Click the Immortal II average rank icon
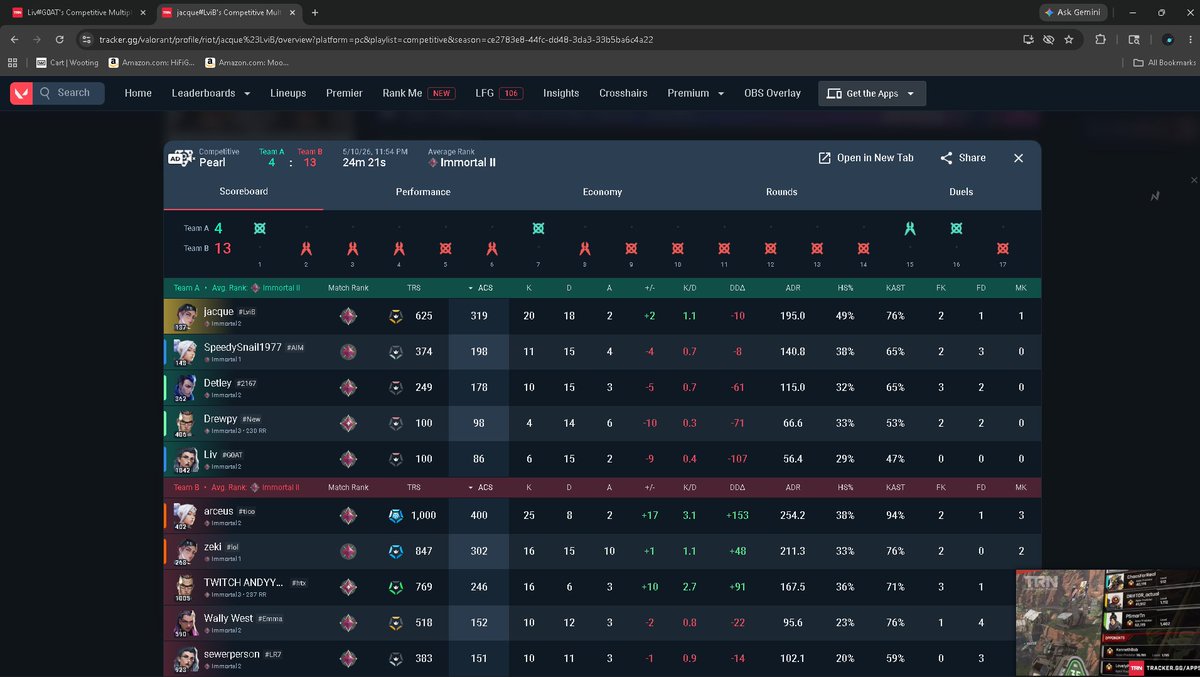Viewport: 1200px width, 677px height. click(x=433, y=162)
